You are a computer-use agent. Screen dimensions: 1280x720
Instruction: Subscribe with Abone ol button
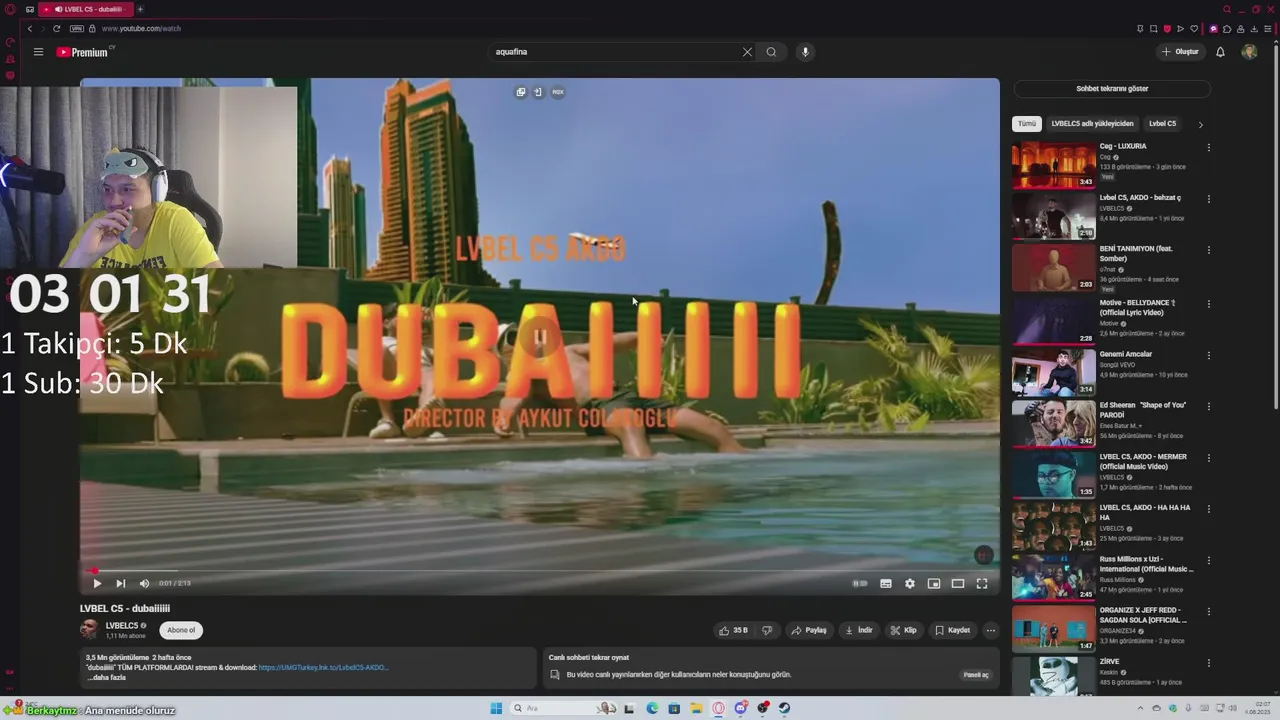coord(181,630)
